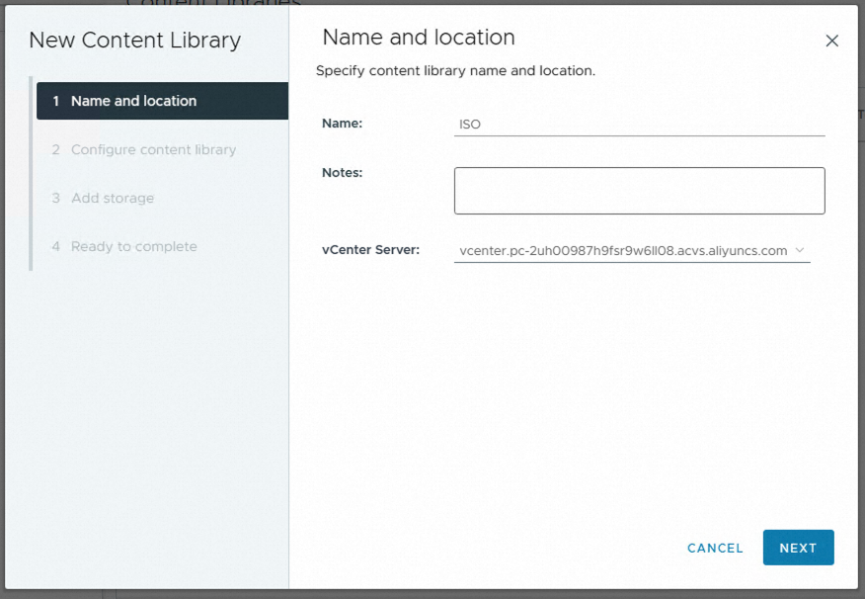866x600 pixels.
Task: Open the vCenter Server dropdown
Action: 623,251
